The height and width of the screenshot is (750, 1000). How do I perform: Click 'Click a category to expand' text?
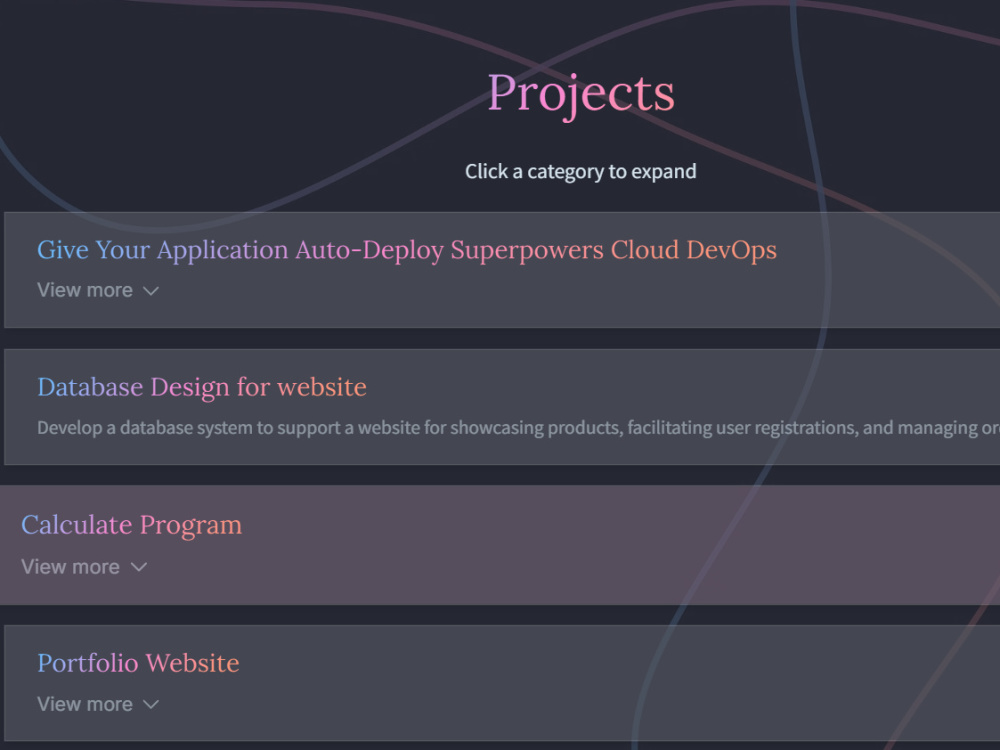[580, 172]
